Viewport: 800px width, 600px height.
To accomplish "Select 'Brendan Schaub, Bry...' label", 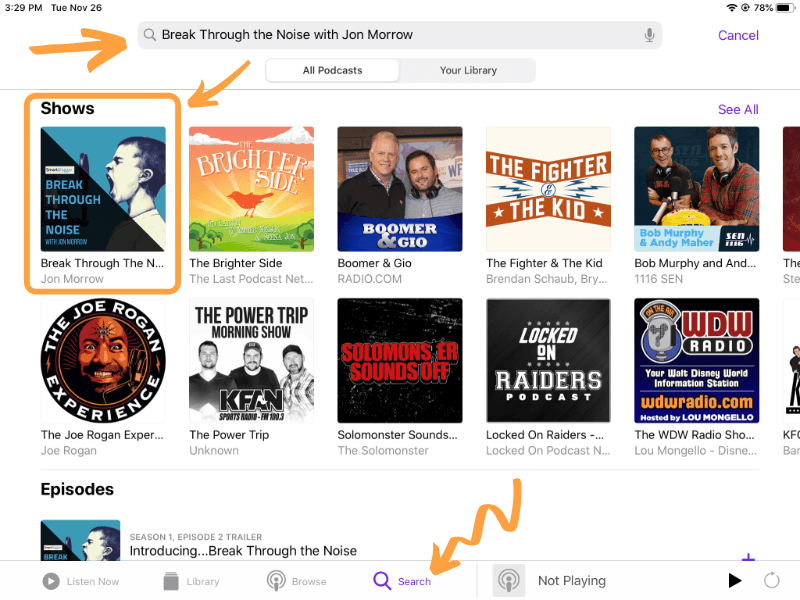I will [x=546, y=279].
